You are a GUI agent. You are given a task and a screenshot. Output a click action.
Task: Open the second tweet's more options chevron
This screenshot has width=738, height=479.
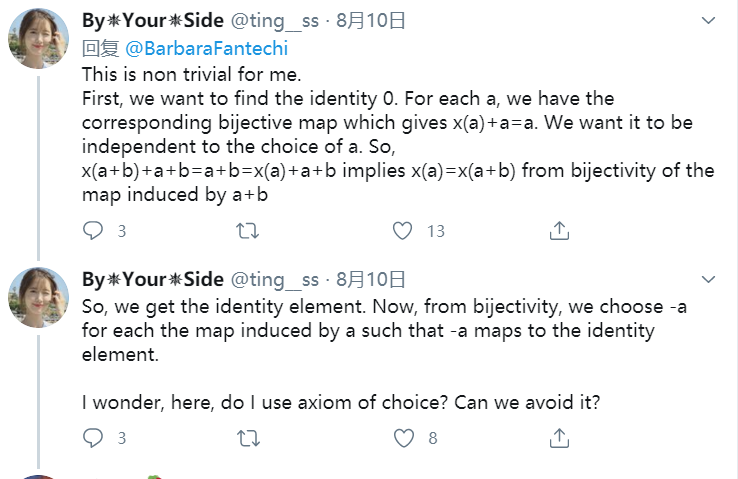[708, 280]
